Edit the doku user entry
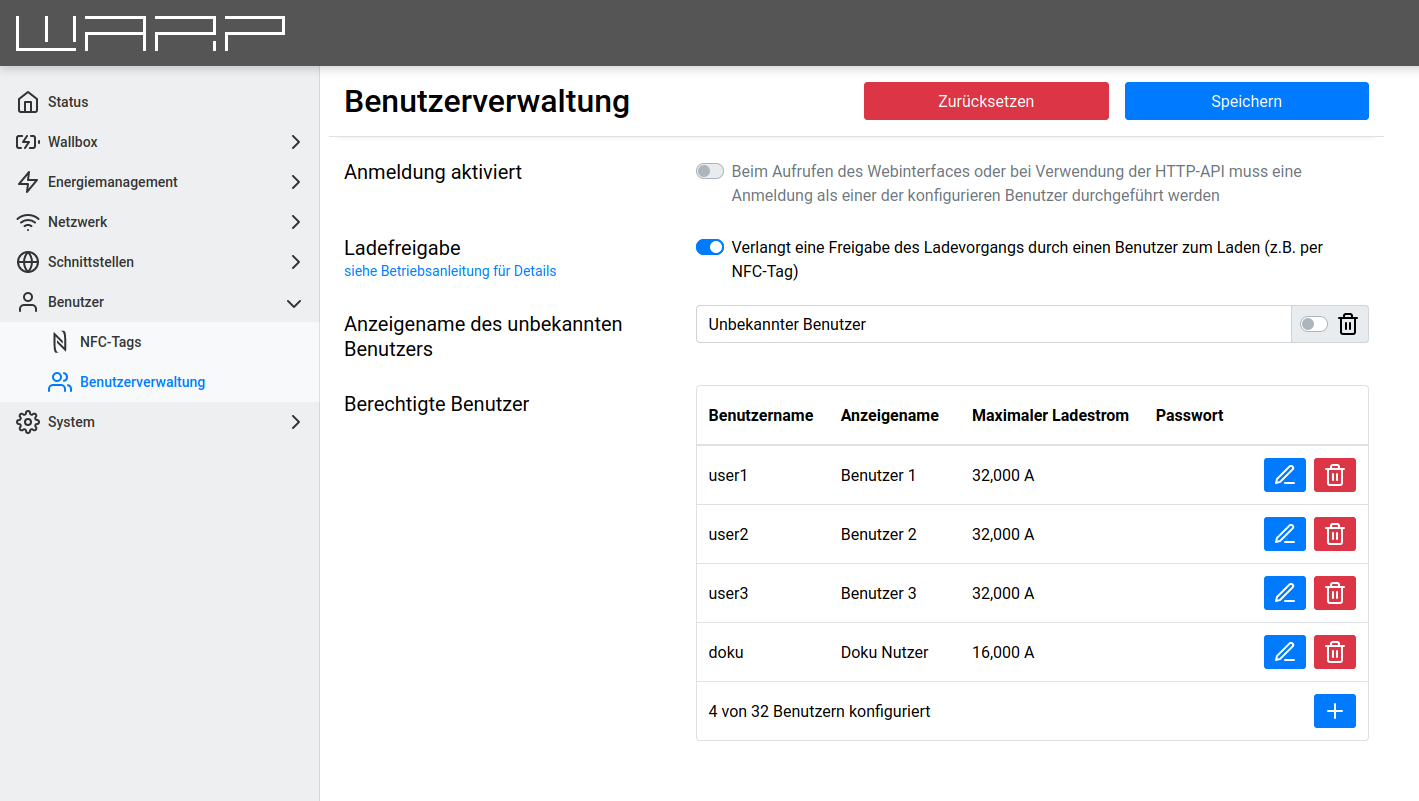The width and height of the screenshot is (1419, 801). [x=1285, y=652]
